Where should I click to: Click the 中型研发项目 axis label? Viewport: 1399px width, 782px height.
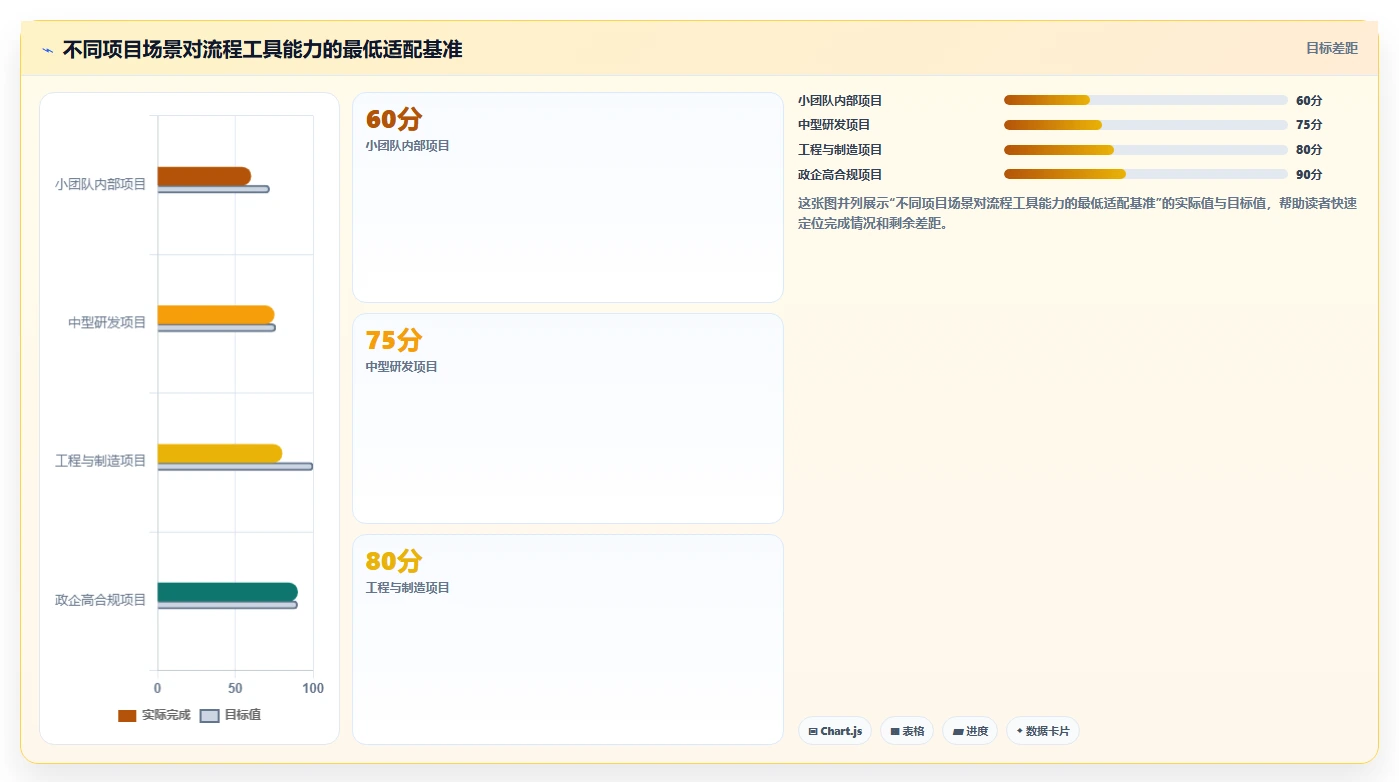107,322
